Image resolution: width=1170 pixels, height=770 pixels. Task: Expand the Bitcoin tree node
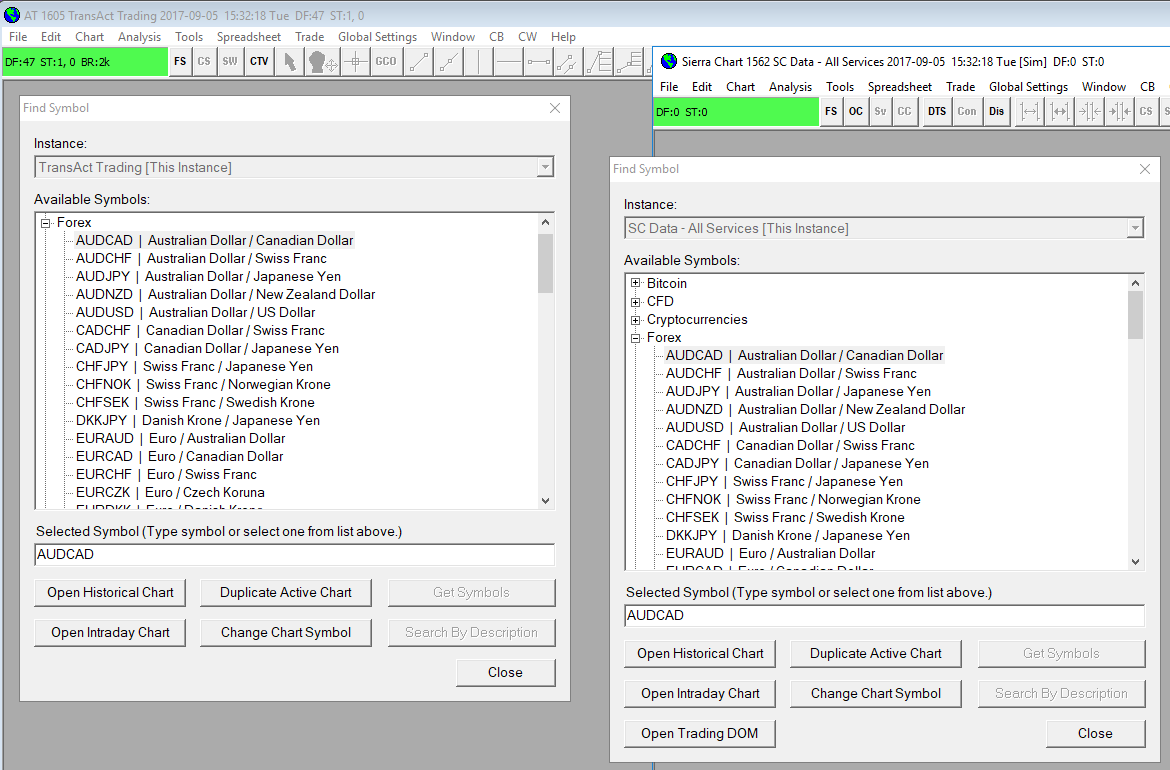[x=636, y=283]
